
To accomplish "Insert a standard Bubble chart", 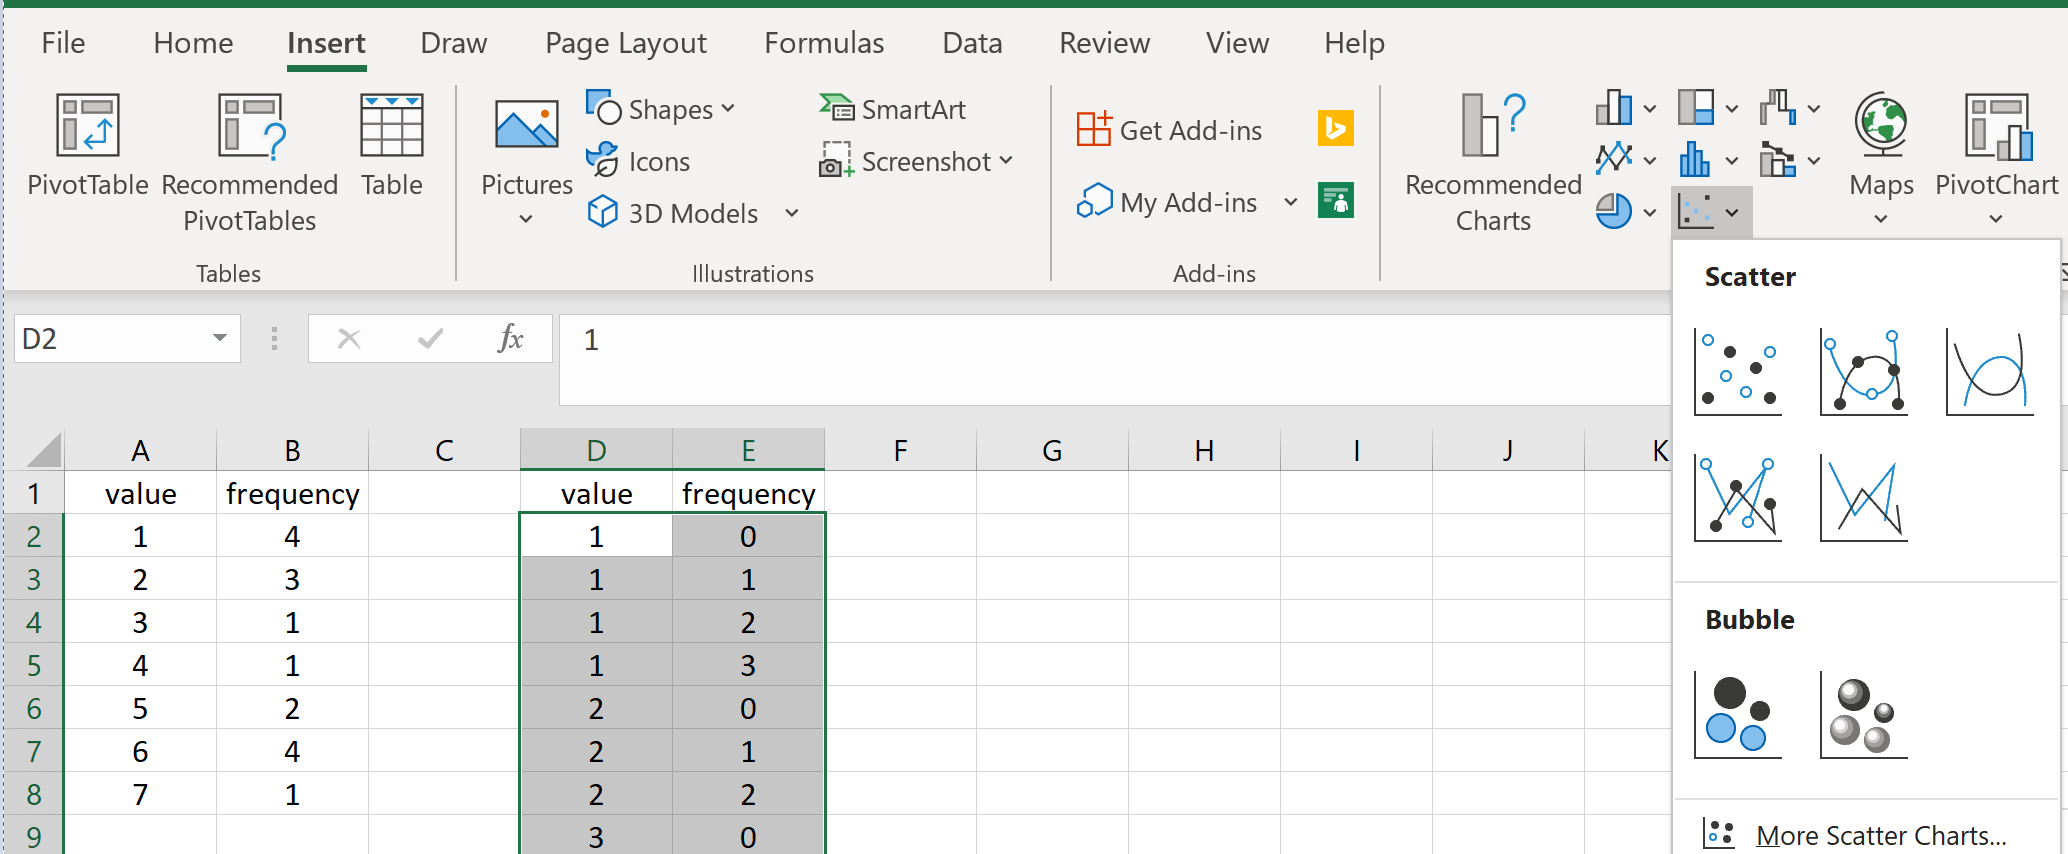I will point(1738,714).
